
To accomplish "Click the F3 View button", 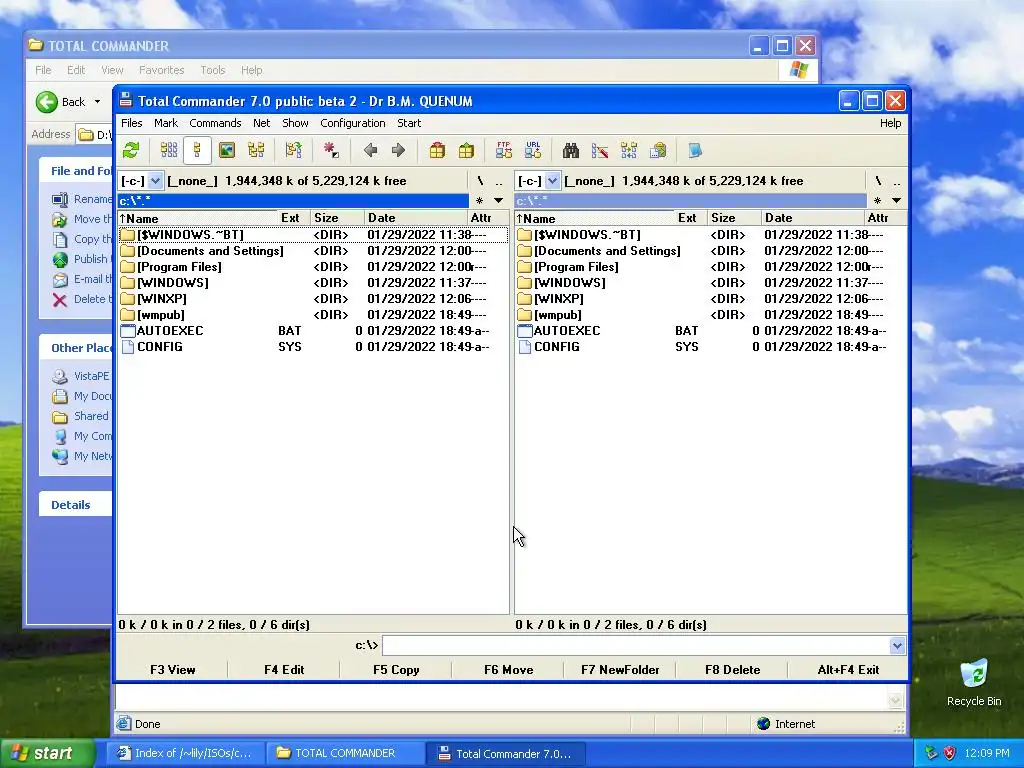I will [x=172, y=669].
